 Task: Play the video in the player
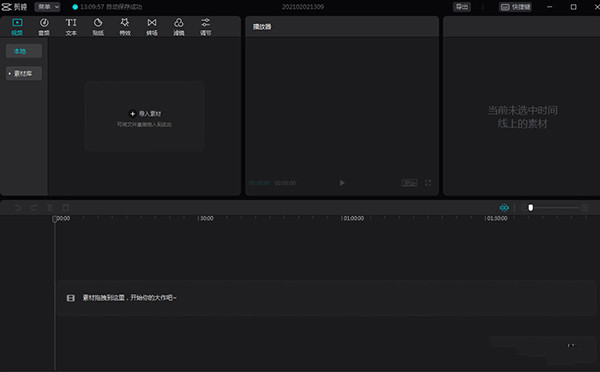[x=342, y=183]
